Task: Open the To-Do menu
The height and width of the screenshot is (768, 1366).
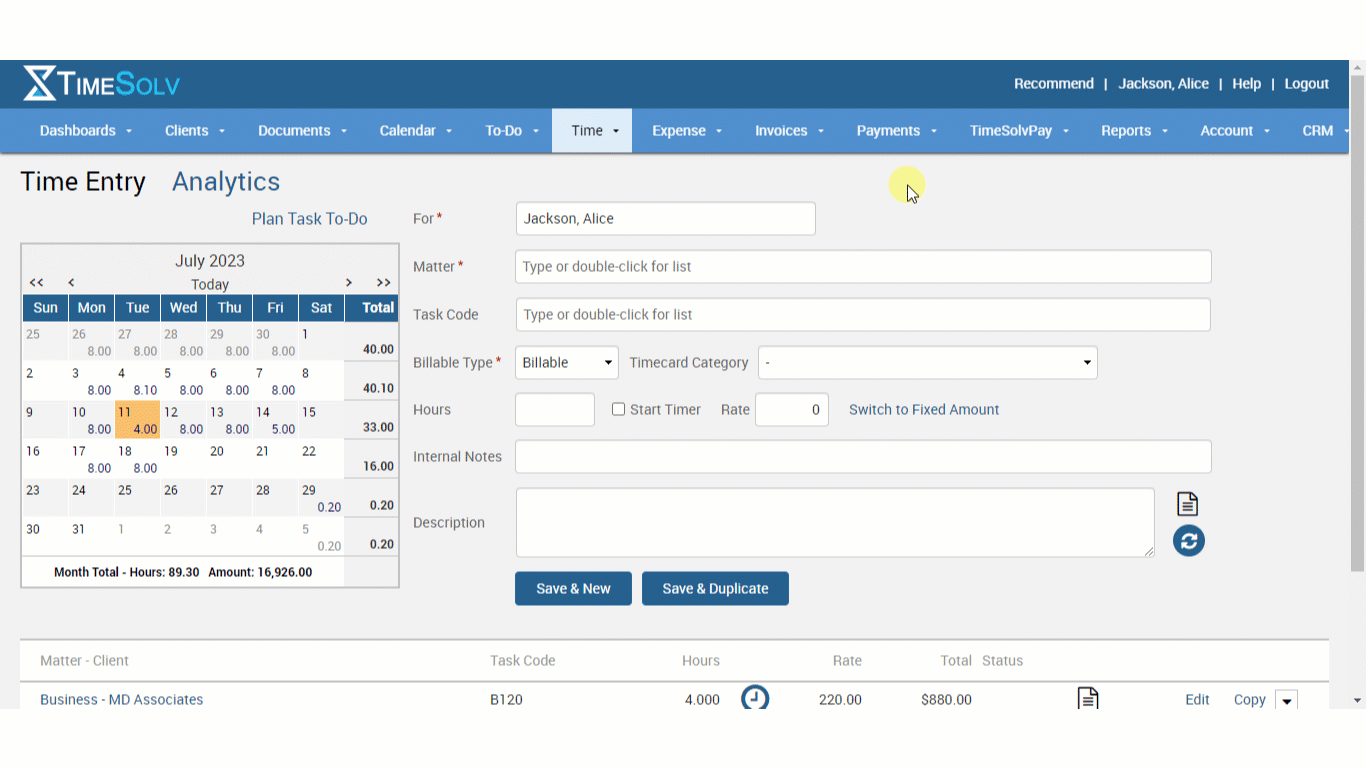Action: click(x=512, y=131)
